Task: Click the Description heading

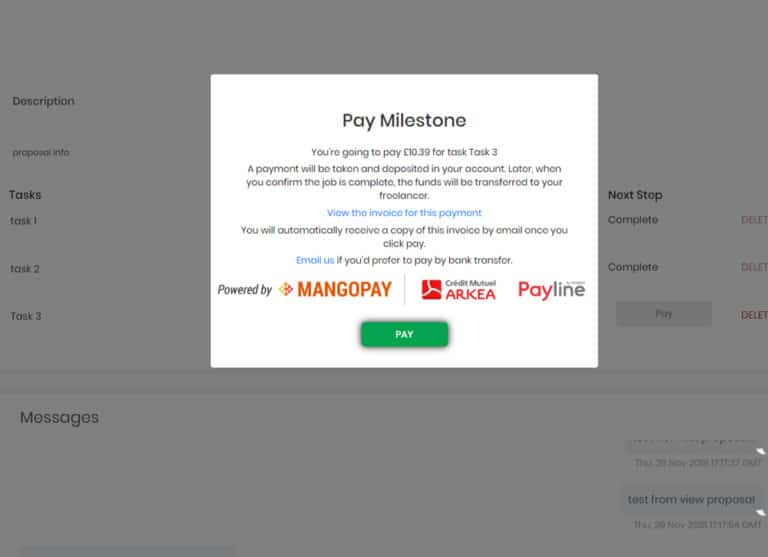Action: point(44,101)
